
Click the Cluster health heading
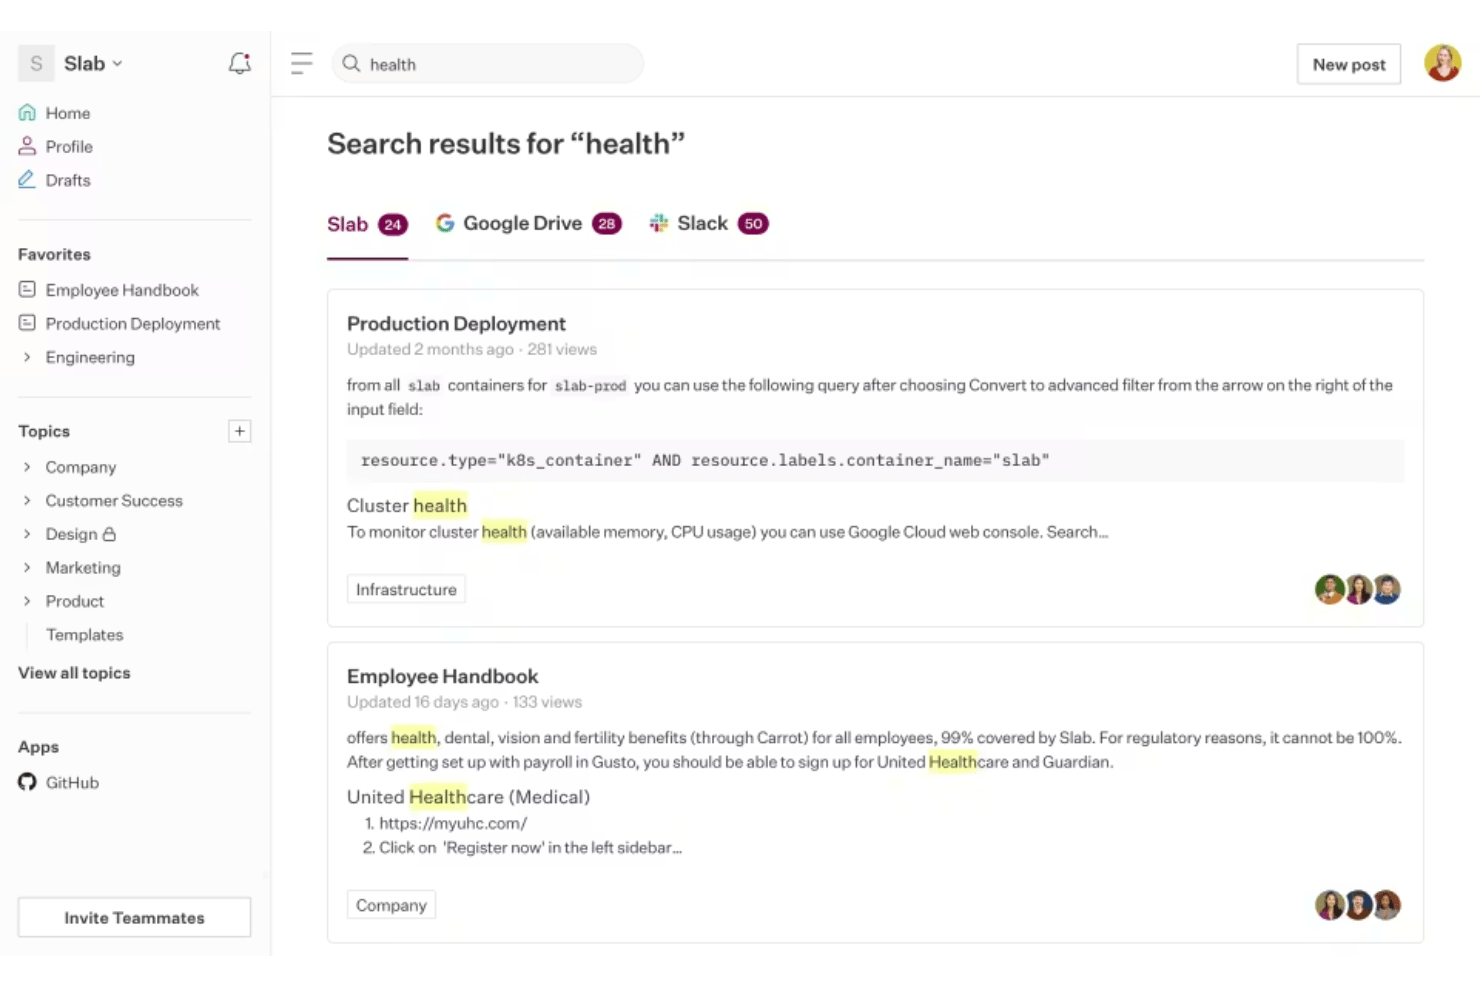tap(407, 505)
